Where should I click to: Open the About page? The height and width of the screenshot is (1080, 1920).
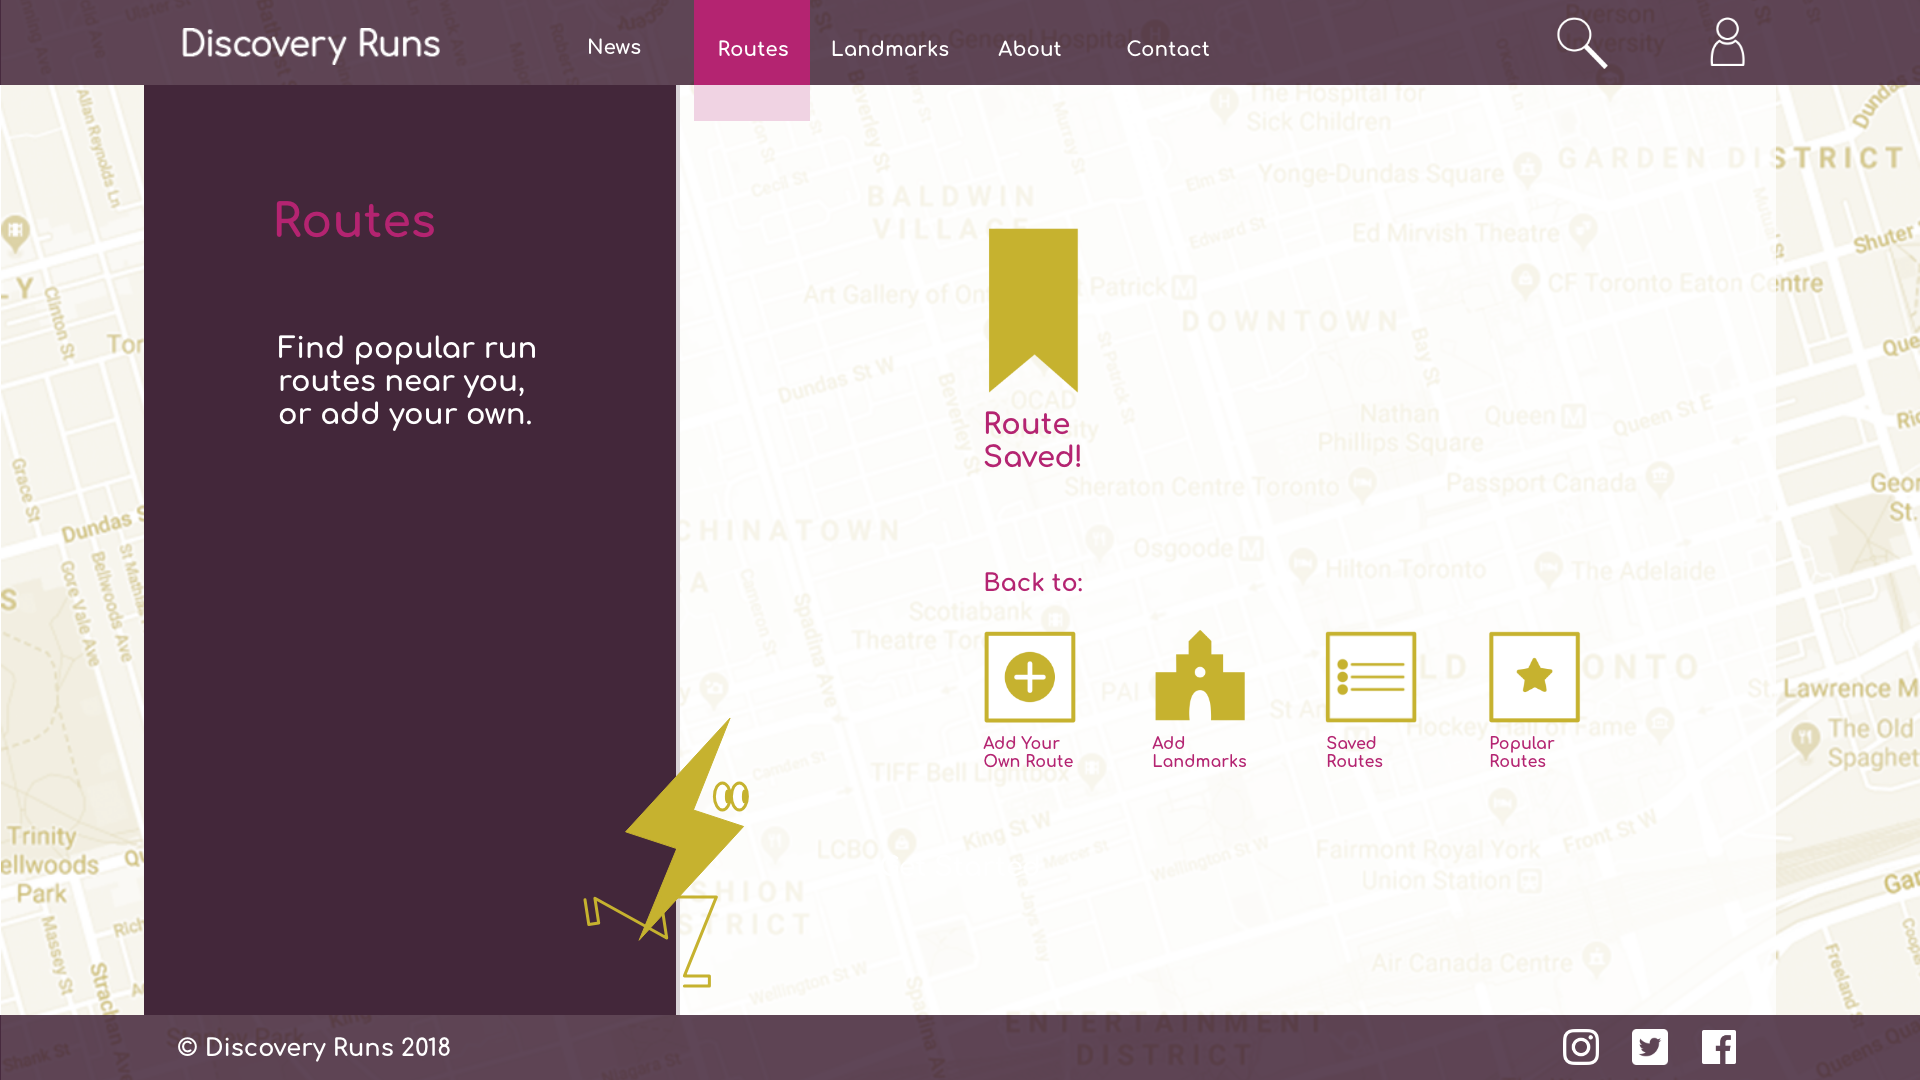tap(1029, 49)
